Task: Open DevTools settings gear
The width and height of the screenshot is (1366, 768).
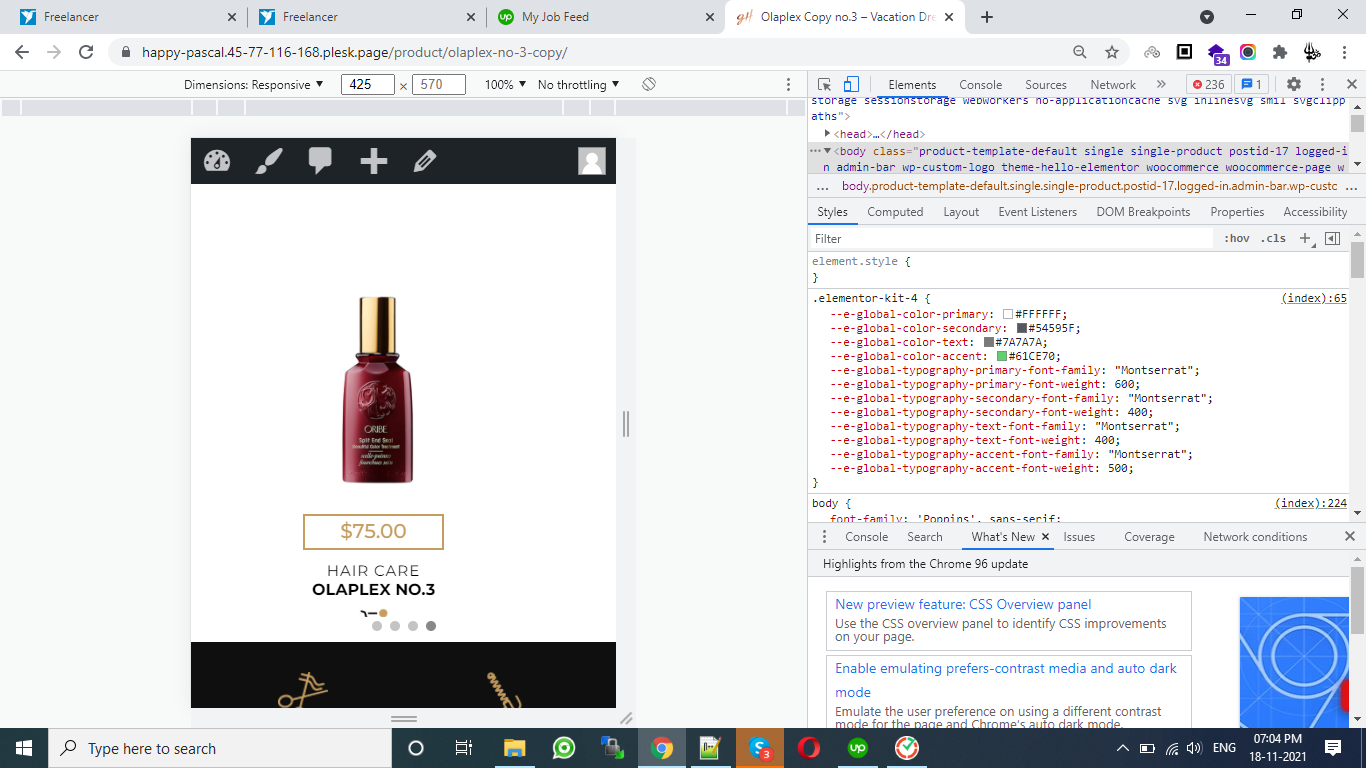Action: tap(1294, 84)
